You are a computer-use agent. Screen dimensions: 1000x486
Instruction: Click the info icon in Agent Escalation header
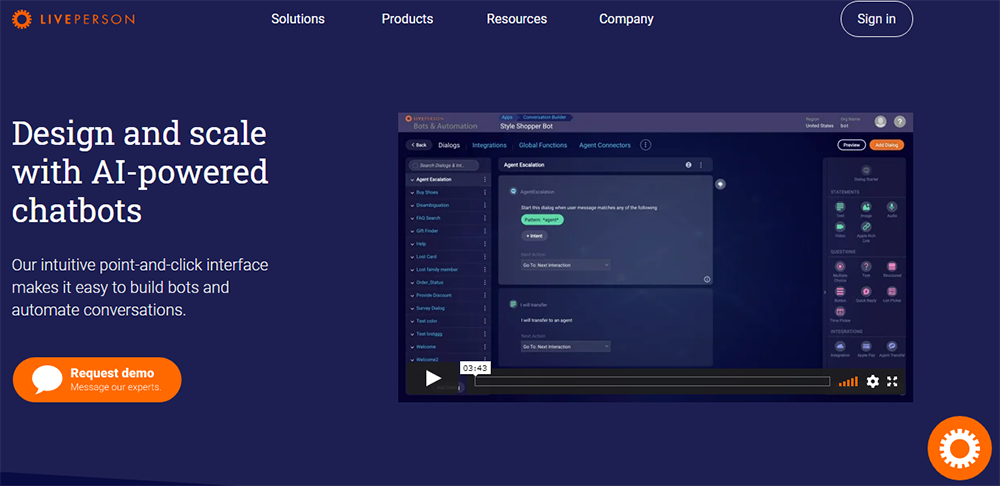(688, 165)
